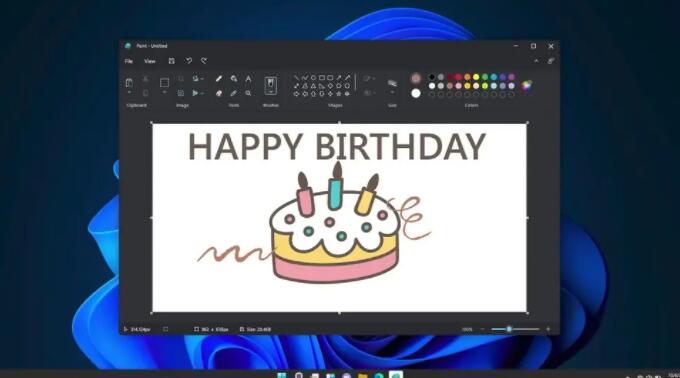Open the File menu
Screen dimensions: 680x378
129,61
